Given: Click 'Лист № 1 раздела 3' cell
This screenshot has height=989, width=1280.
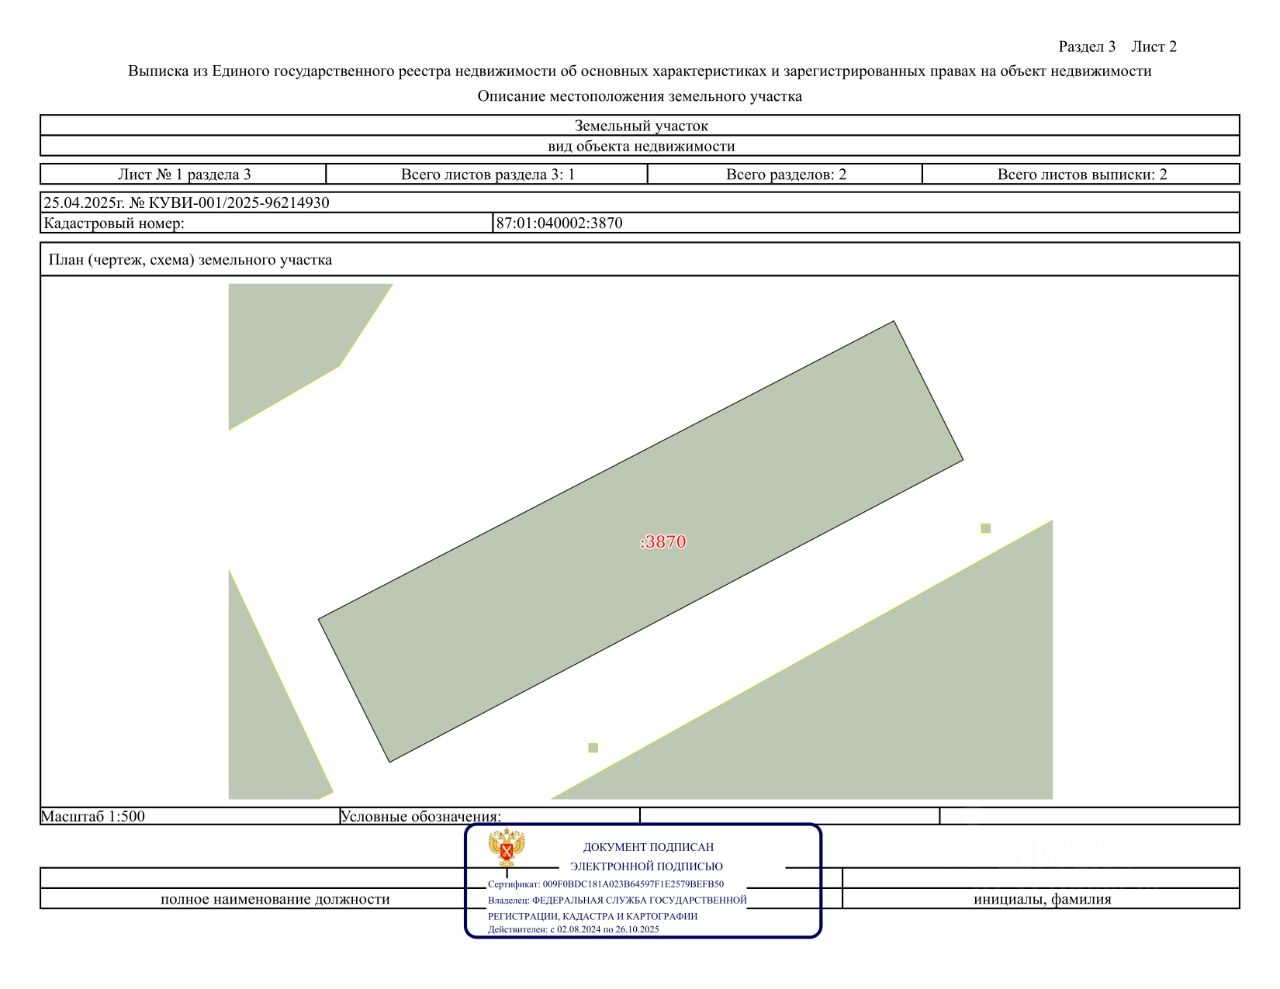Looking at the screenshot, I should 184,174.
